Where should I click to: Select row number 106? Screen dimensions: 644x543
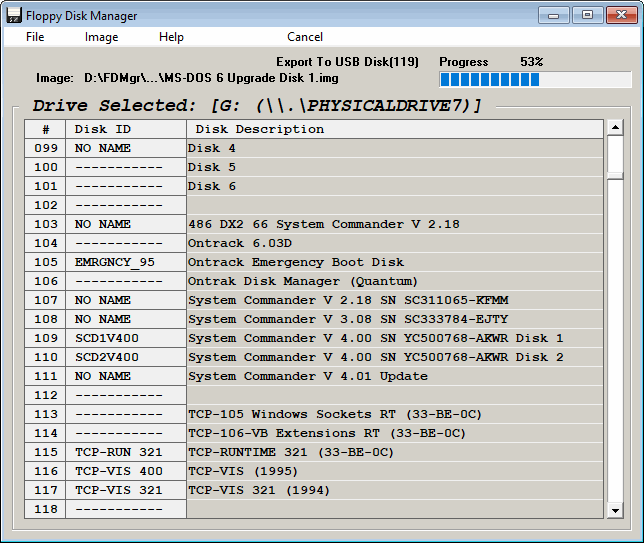tap(45, 281)
